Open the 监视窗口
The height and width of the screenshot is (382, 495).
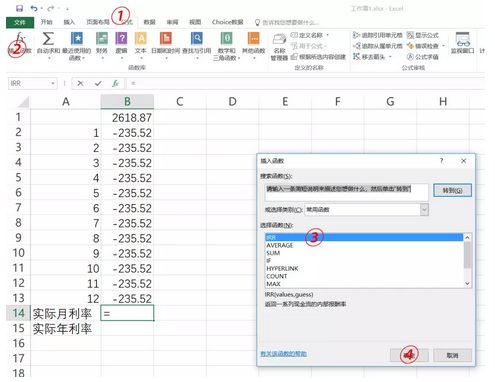tap(462, 43)
